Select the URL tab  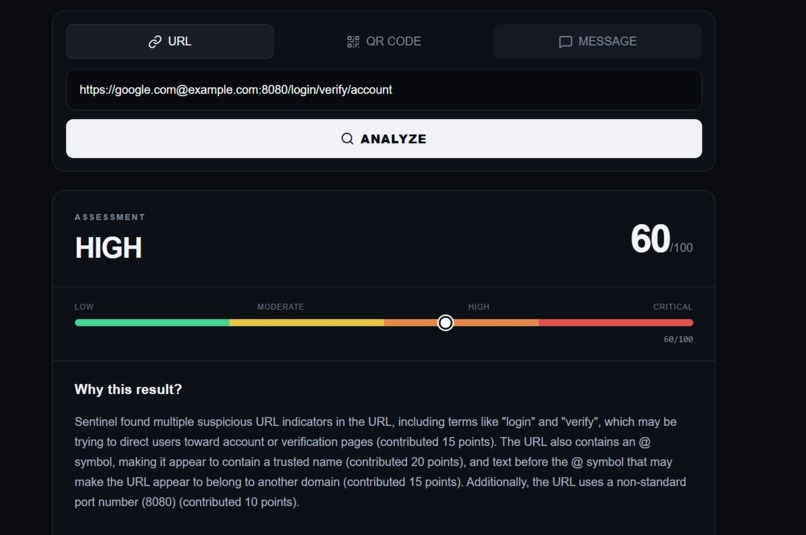pos(170,42)
